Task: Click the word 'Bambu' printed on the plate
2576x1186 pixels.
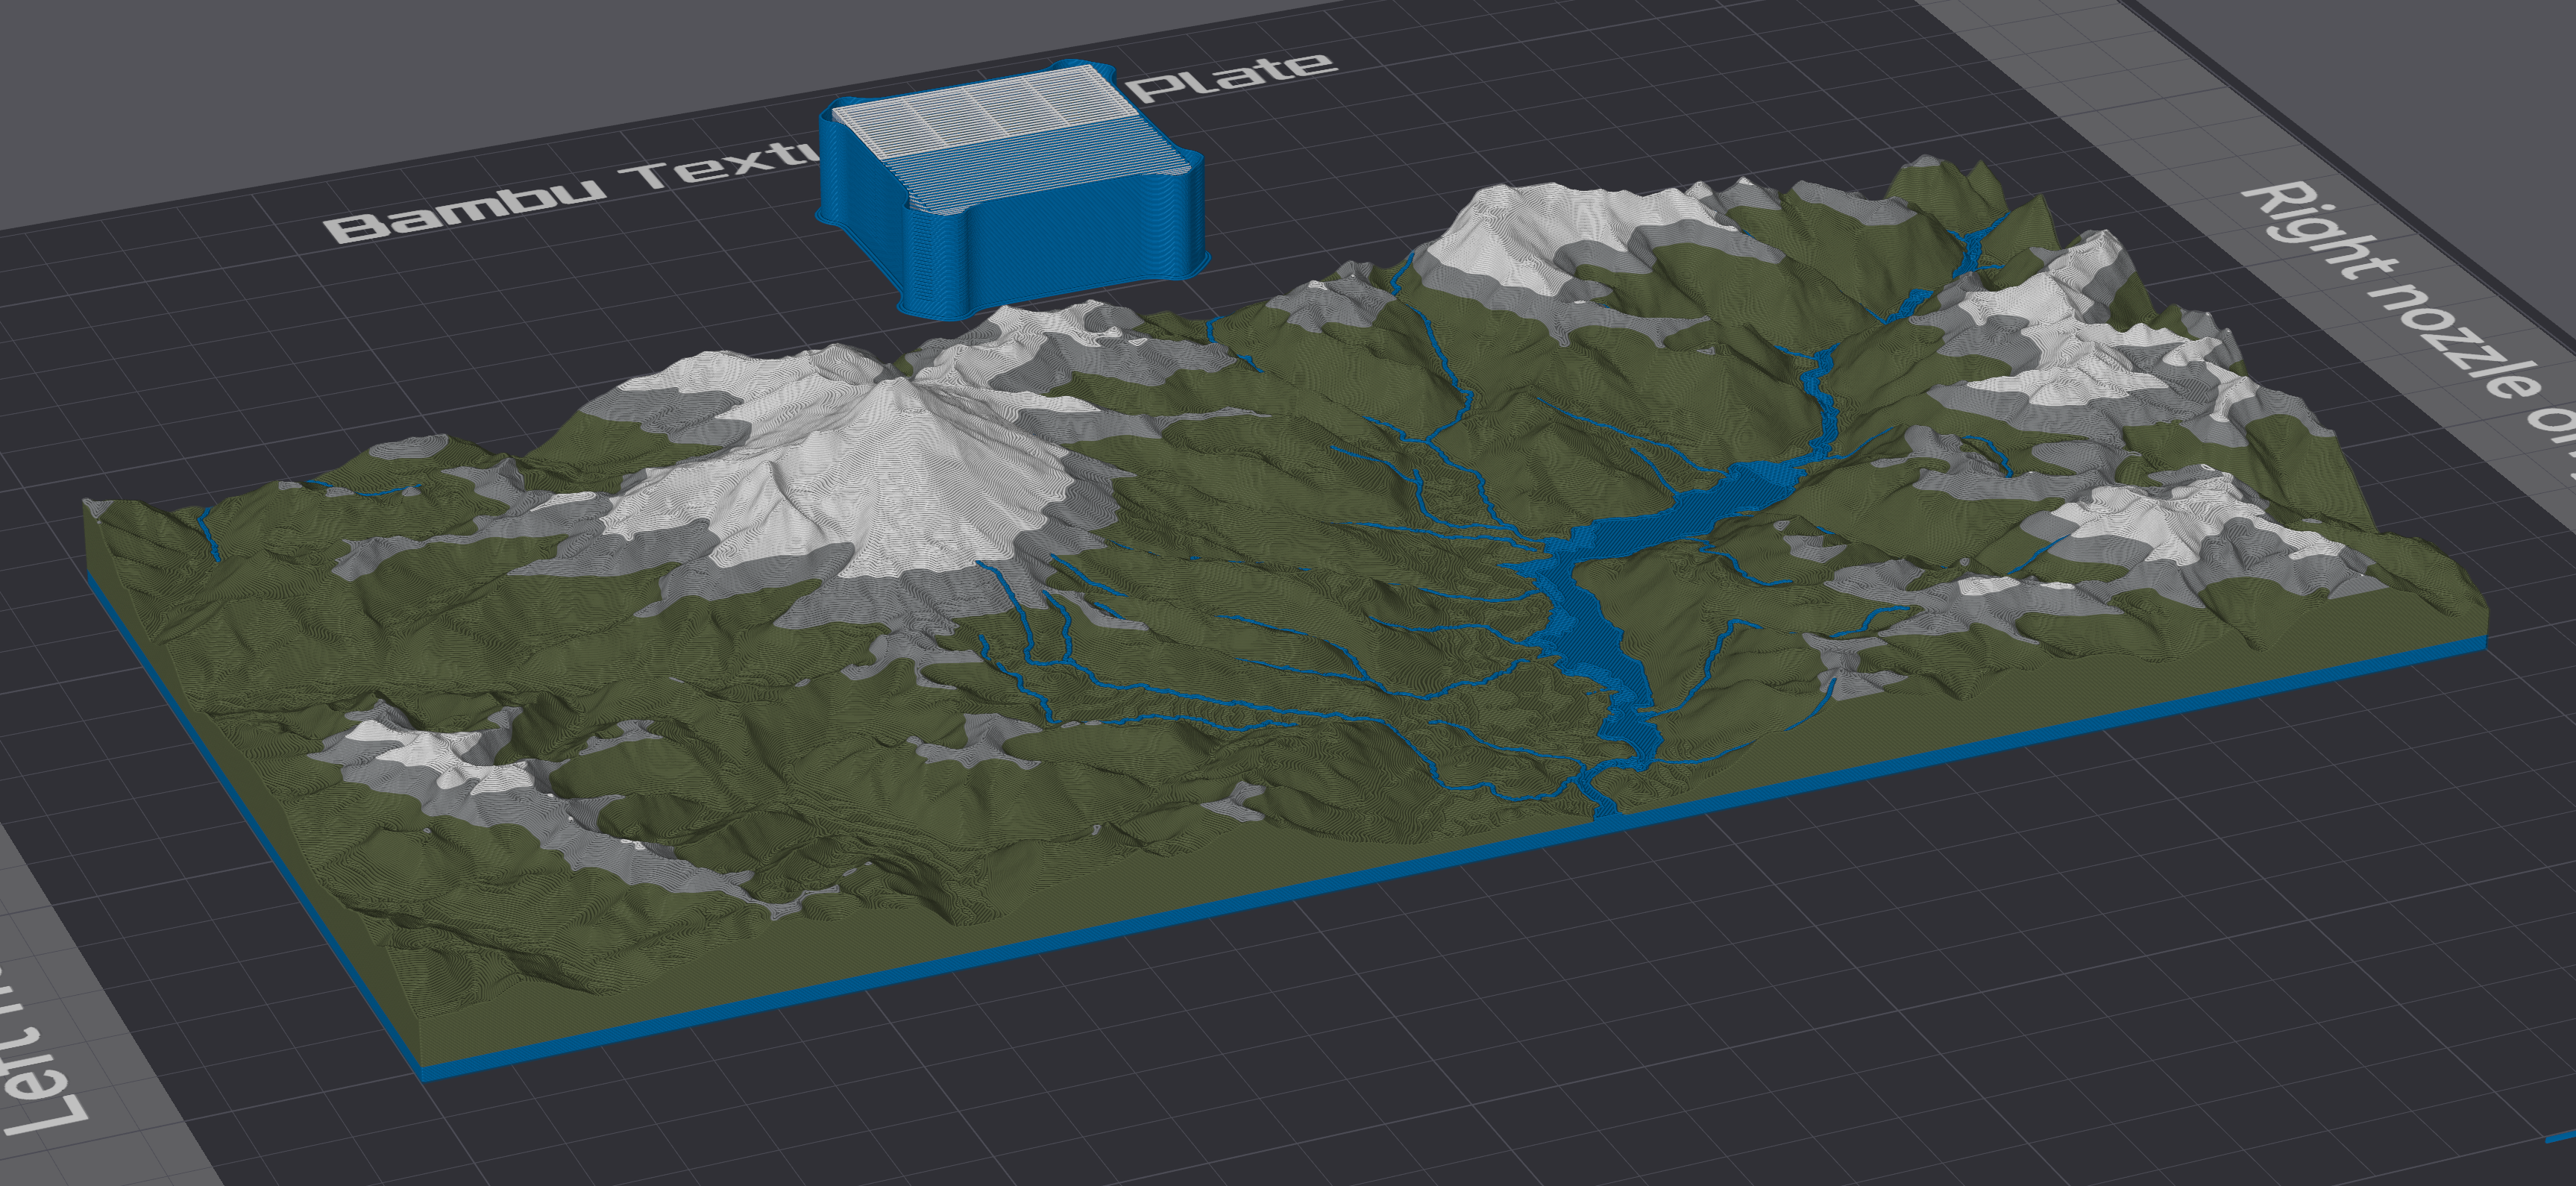Action: [x=466, y=212]
